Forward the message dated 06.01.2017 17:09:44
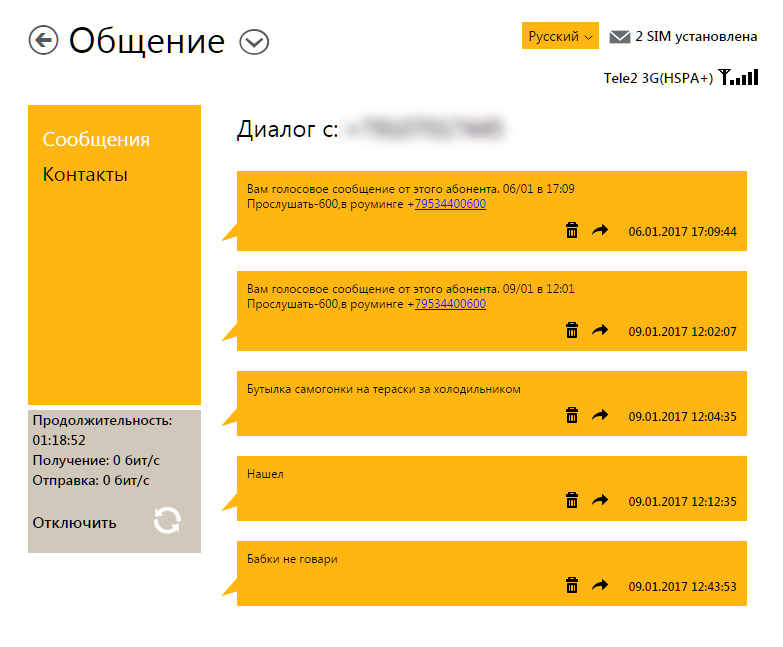Viewport: 783px width, 647px height. [x=600, y=231]
